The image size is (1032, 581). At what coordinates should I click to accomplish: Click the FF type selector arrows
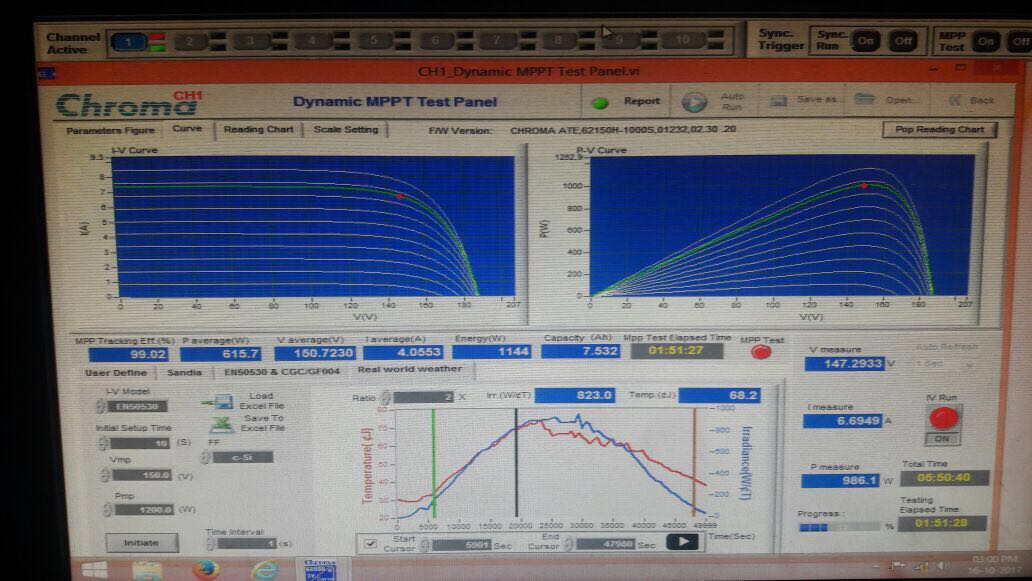(x=205, y=457)
